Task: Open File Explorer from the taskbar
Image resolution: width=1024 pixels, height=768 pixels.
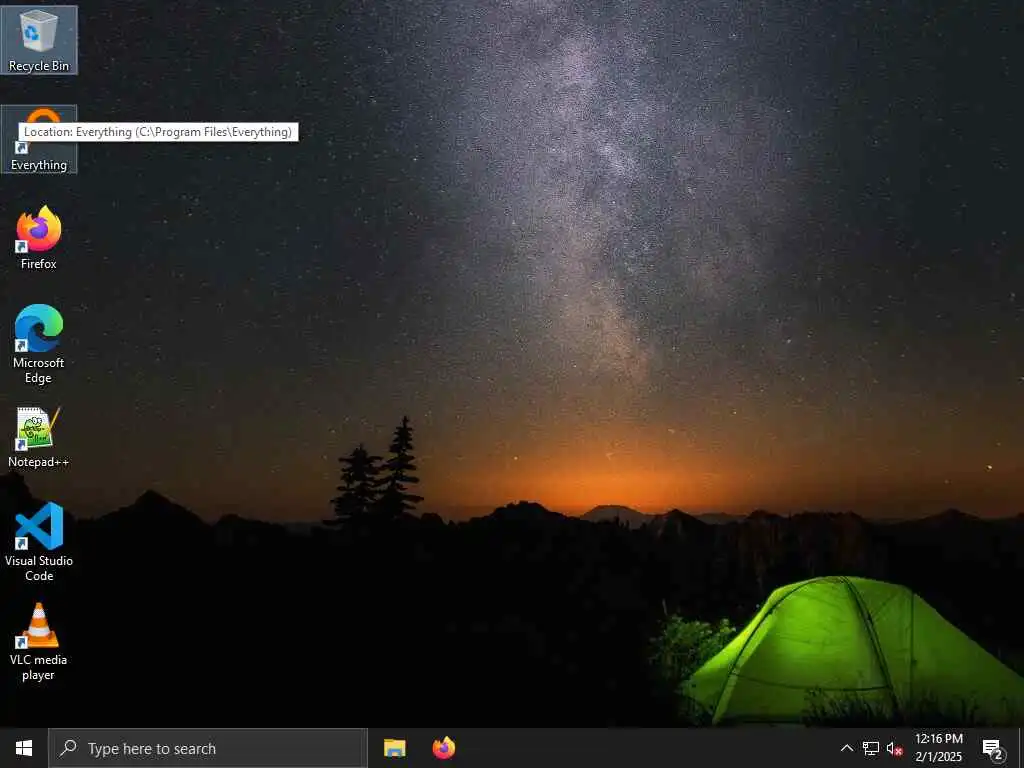Action: tap(394, 748)
